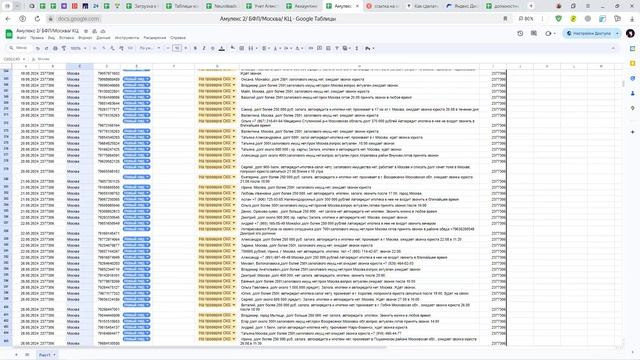The width and height of the screenshot is (640, 360).
Task: Move the document with the folder icon
Action: tap(94, 31)
